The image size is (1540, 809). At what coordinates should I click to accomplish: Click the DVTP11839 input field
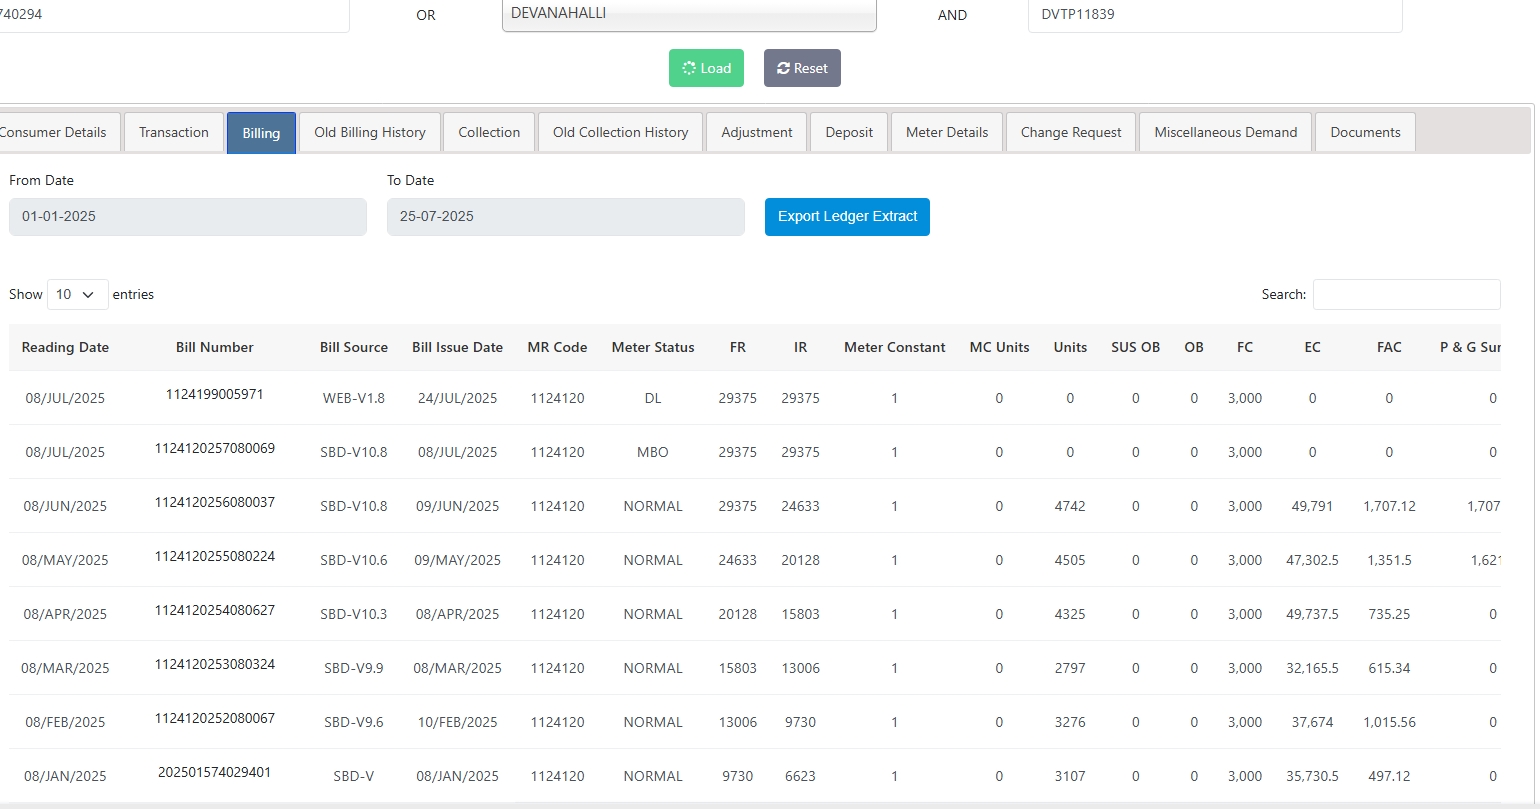pos(1215,15)
